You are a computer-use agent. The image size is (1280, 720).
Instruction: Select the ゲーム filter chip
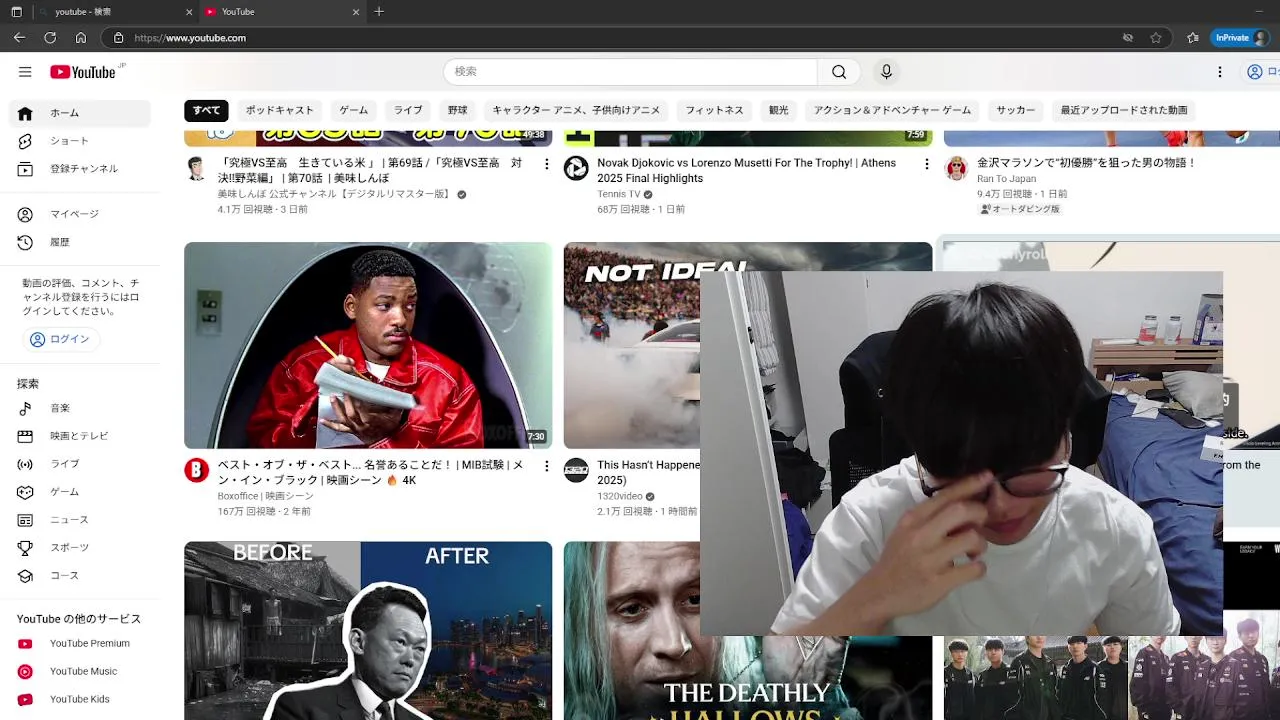point(354,110)
